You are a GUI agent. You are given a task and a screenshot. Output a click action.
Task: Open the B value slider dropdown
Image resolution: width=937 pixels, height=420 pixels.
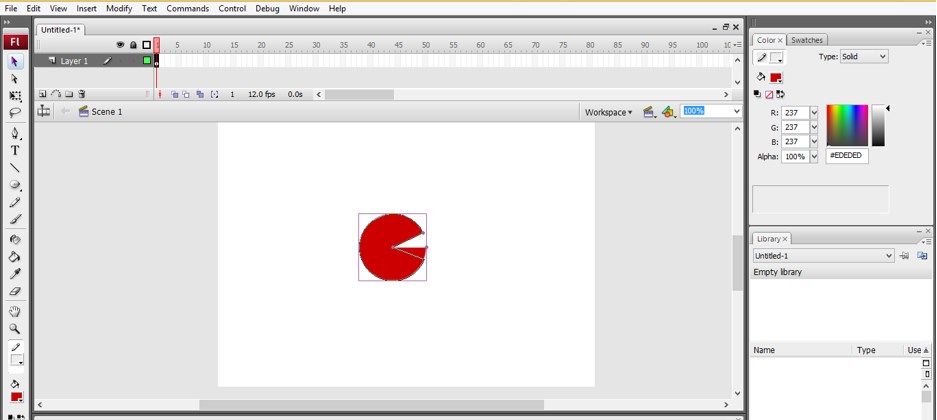[813, 142]
